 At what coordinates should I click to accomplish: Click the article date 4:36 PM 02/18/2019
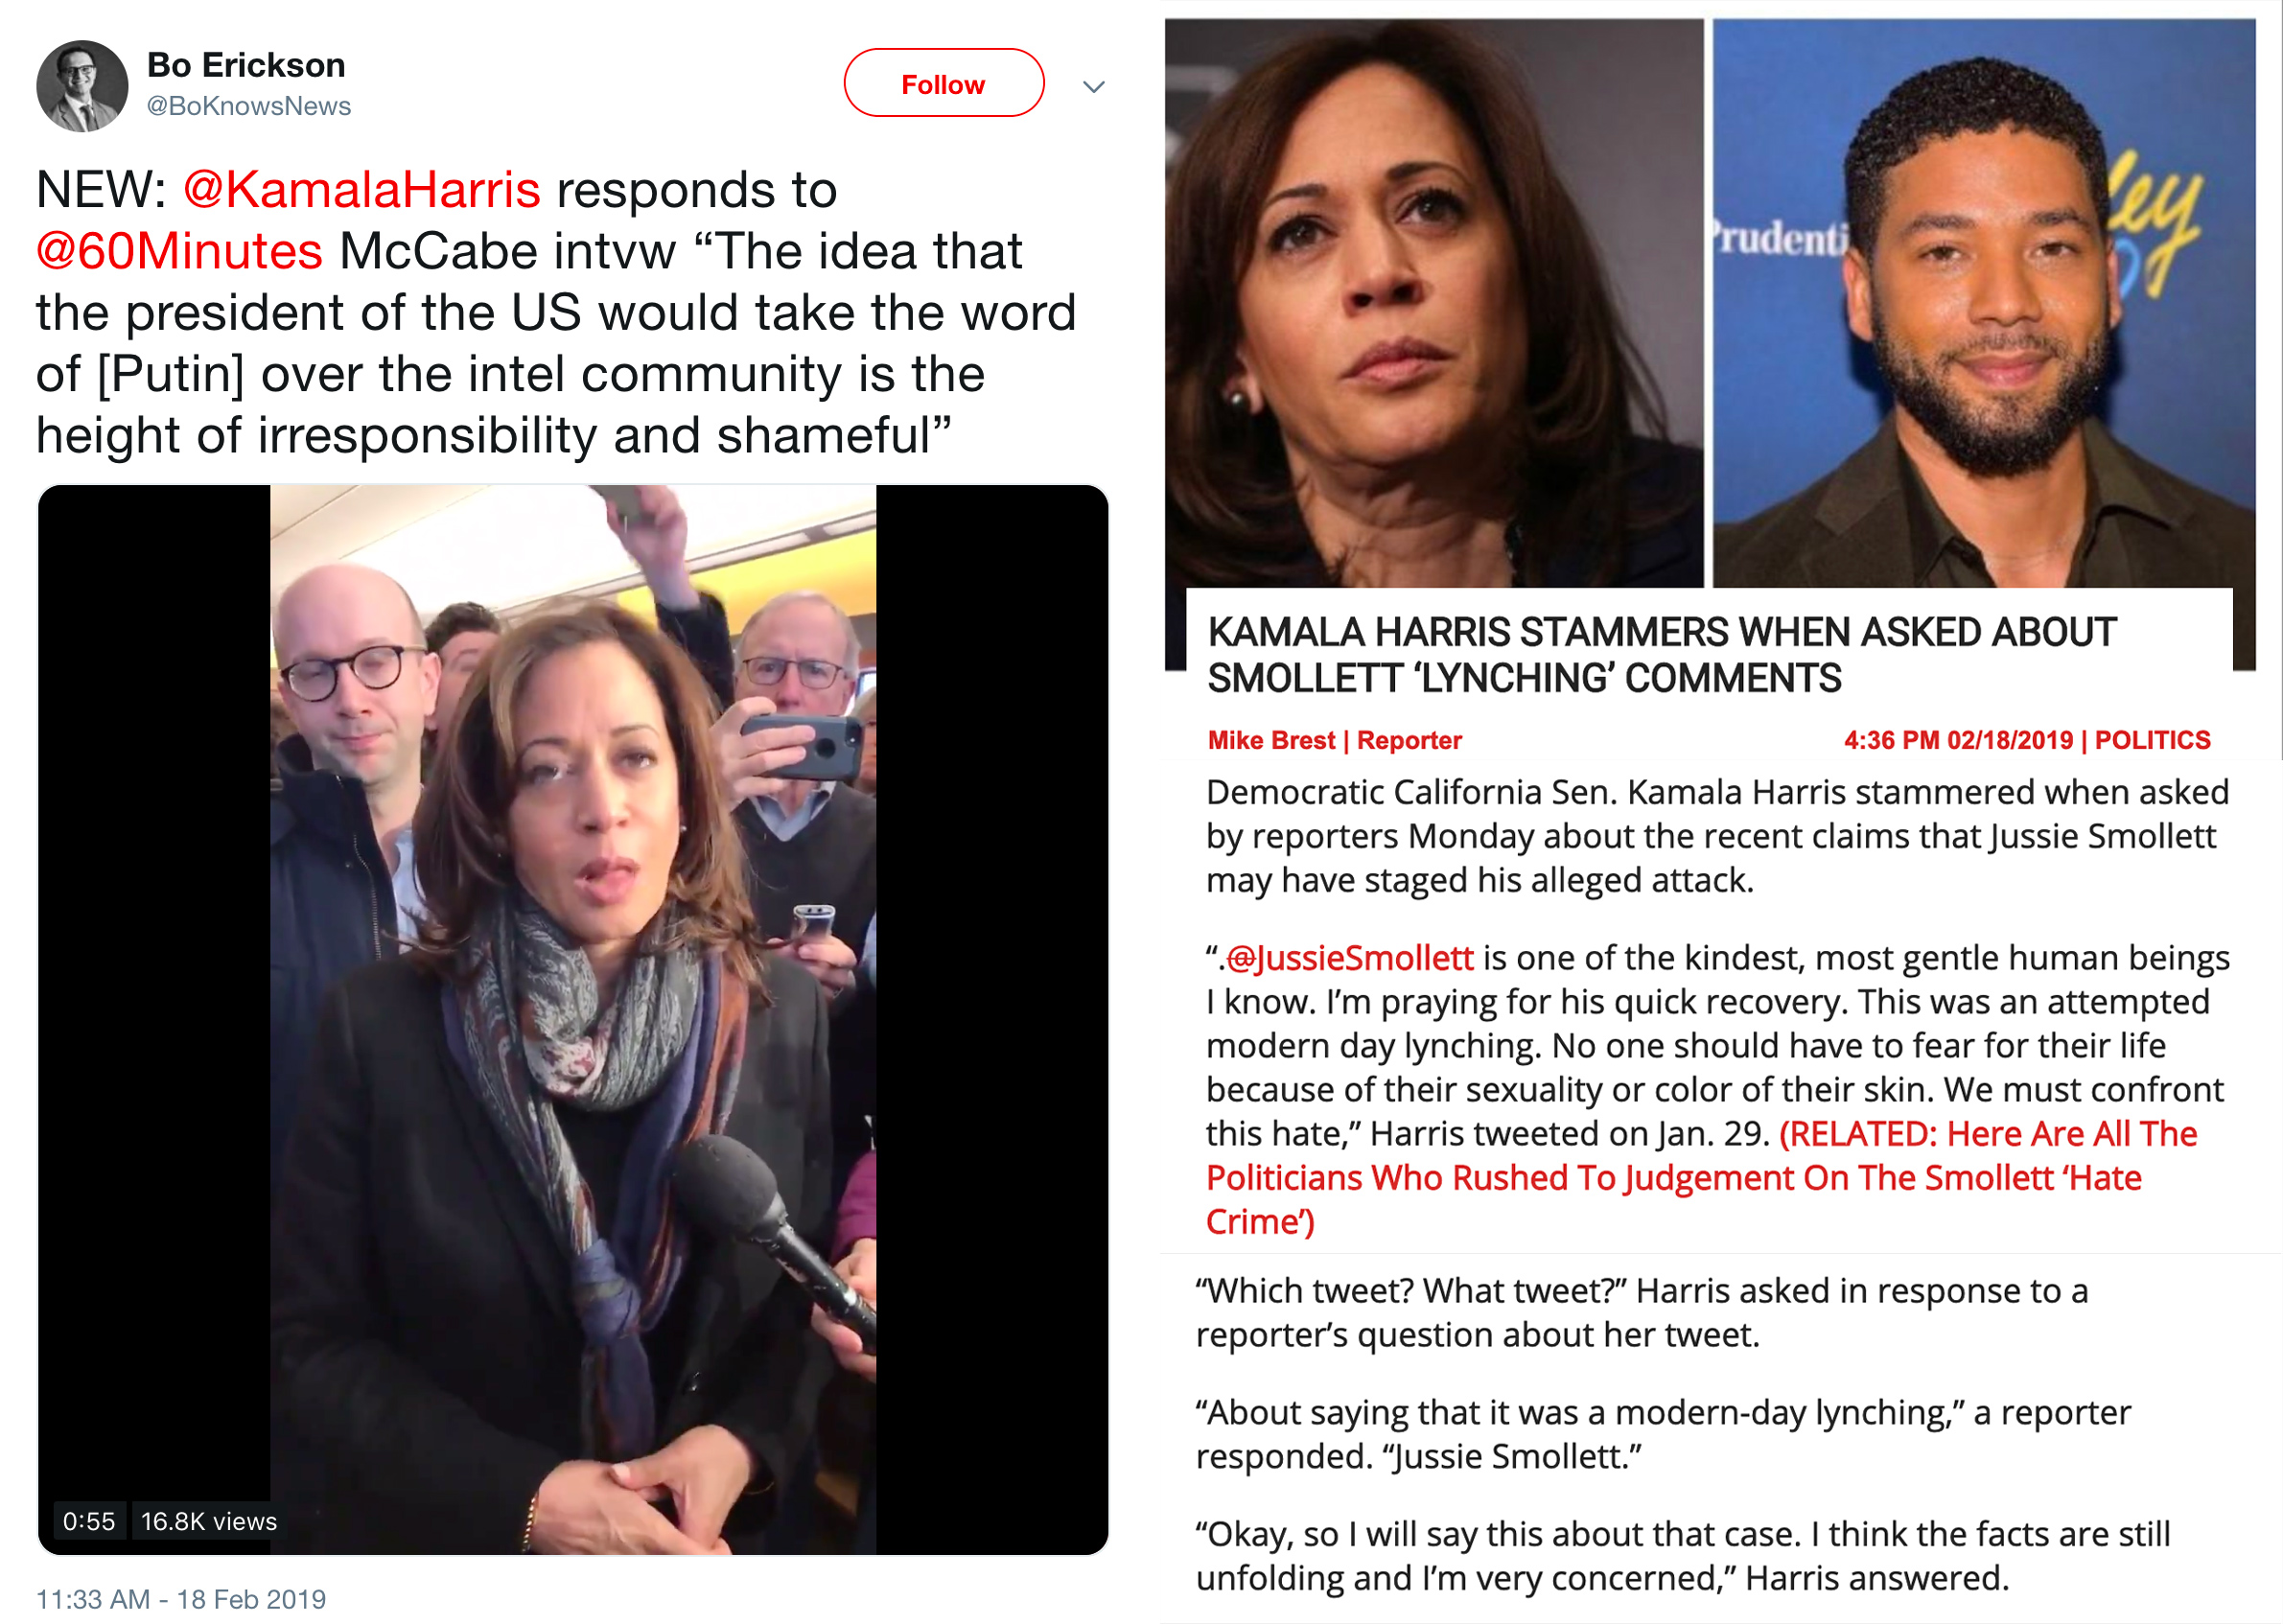coord(1958,740)
